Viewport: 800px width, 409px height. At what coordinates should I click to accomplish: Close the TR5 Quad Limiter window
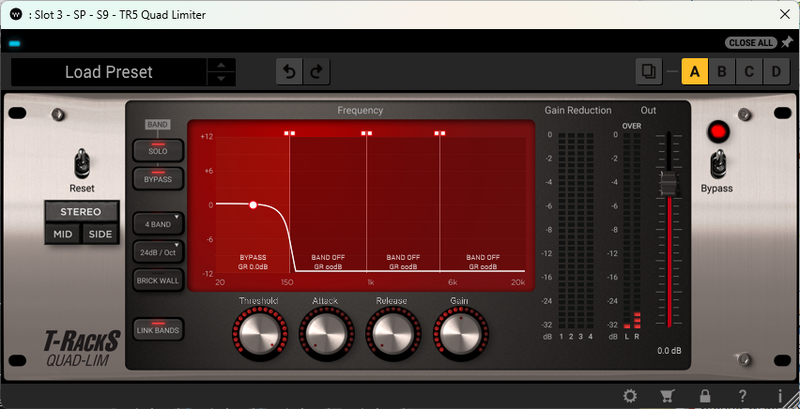pos(785,14)
